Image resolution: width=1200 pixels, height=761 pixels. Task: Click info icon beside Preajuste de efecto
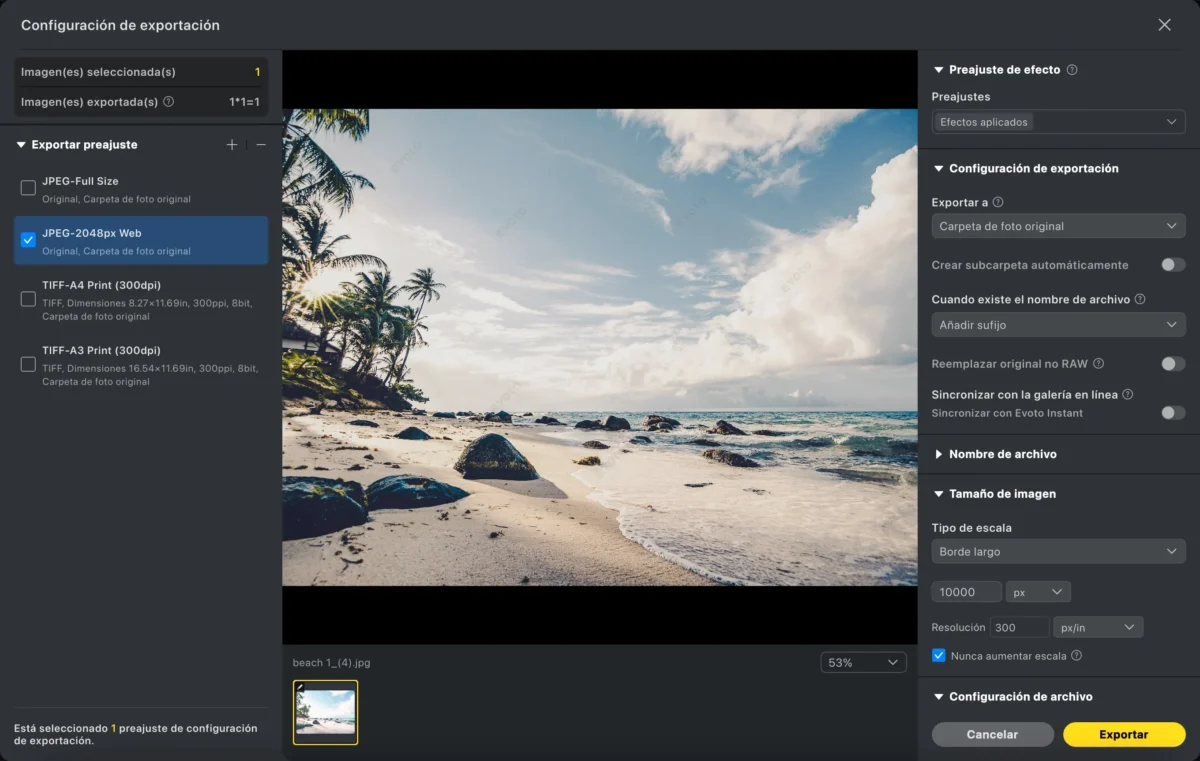(1072, 70)
